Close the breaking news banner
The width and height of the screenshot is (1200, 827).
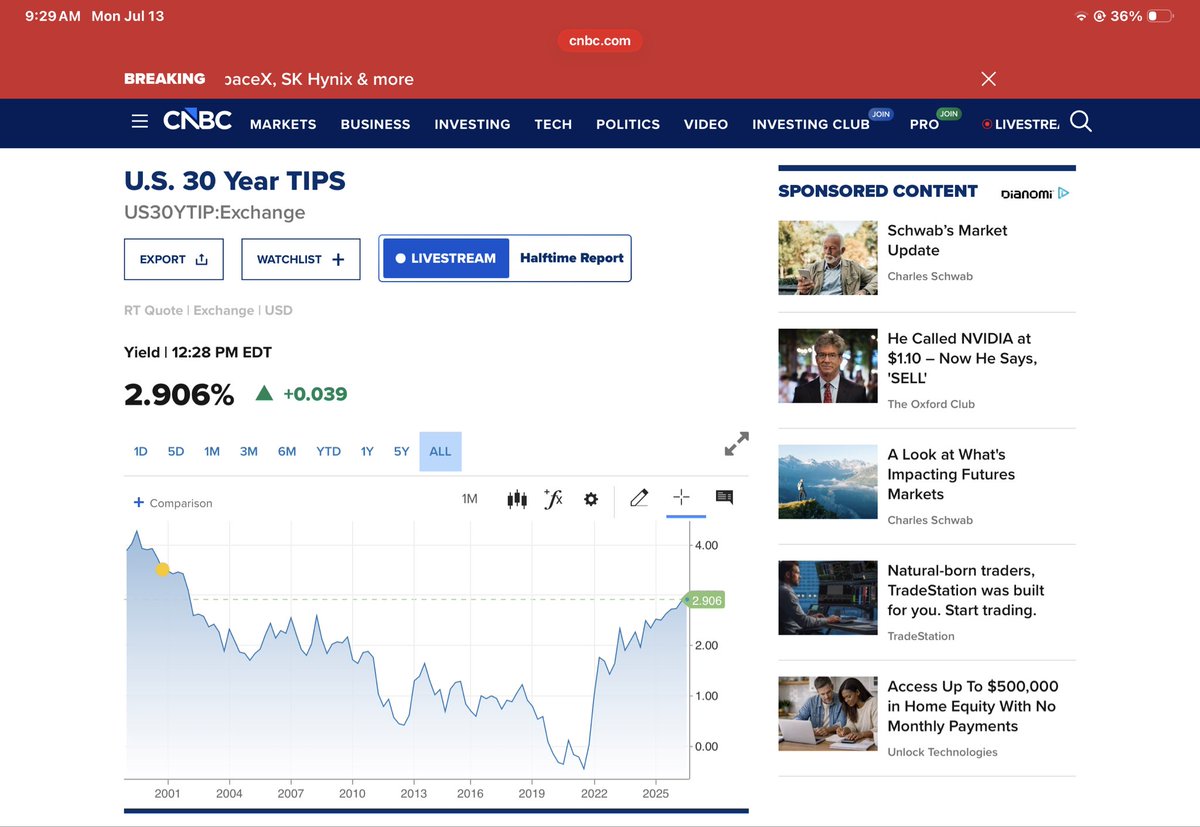[988, 79]
